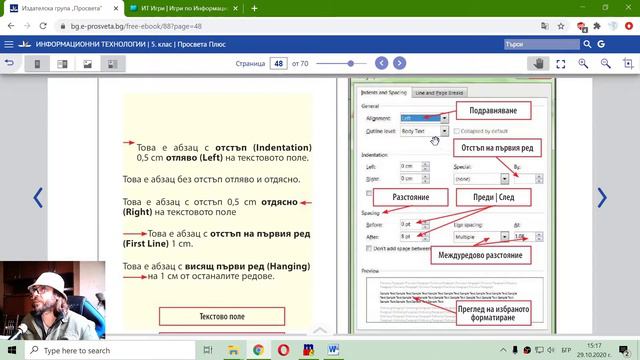Zoom out with the magnifier minus icon
This screenshot has height=360, width=640.
point(606,64)
